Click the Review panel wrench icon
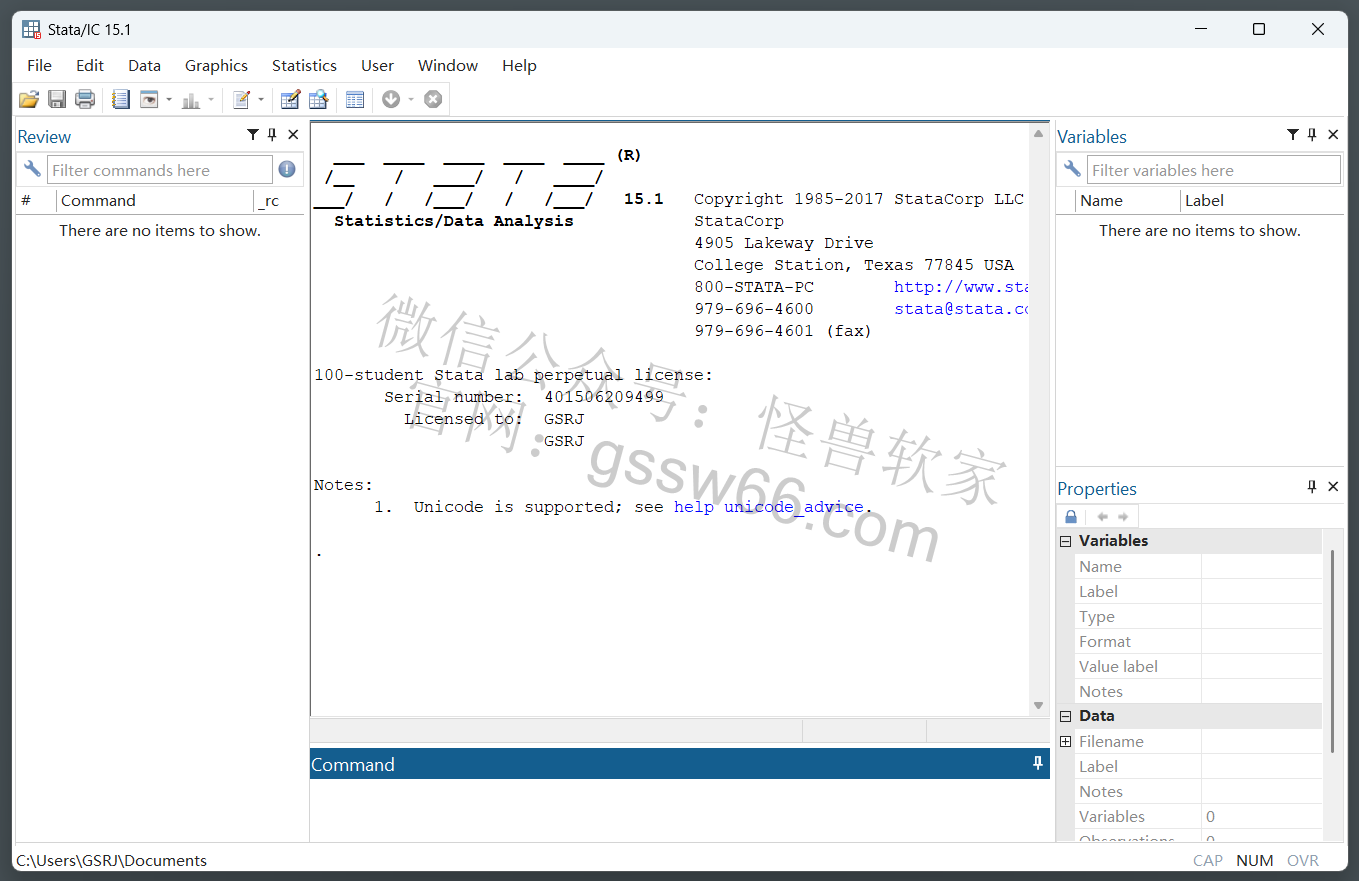 pos(32,169)
